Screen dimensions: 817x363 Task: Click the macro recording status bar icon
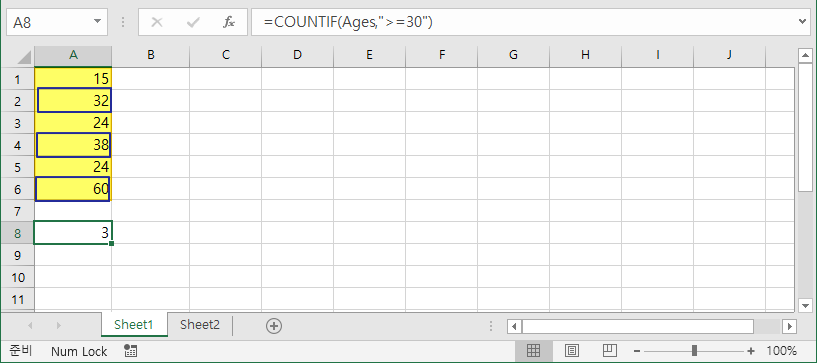tap(130, 351)
